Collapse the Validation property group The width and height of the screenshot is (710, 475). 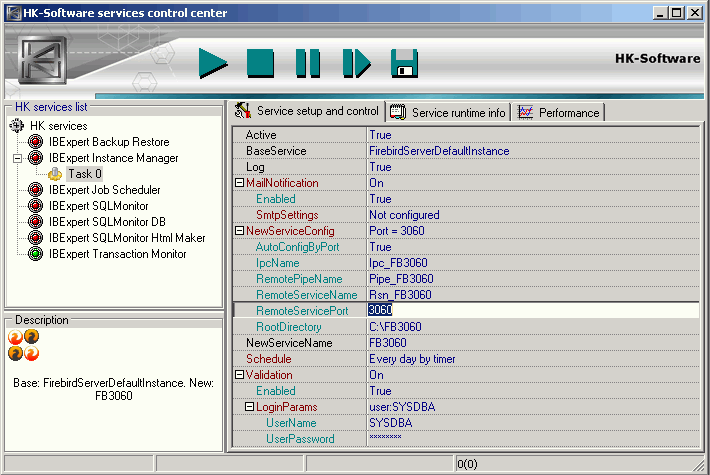(240, 374)
